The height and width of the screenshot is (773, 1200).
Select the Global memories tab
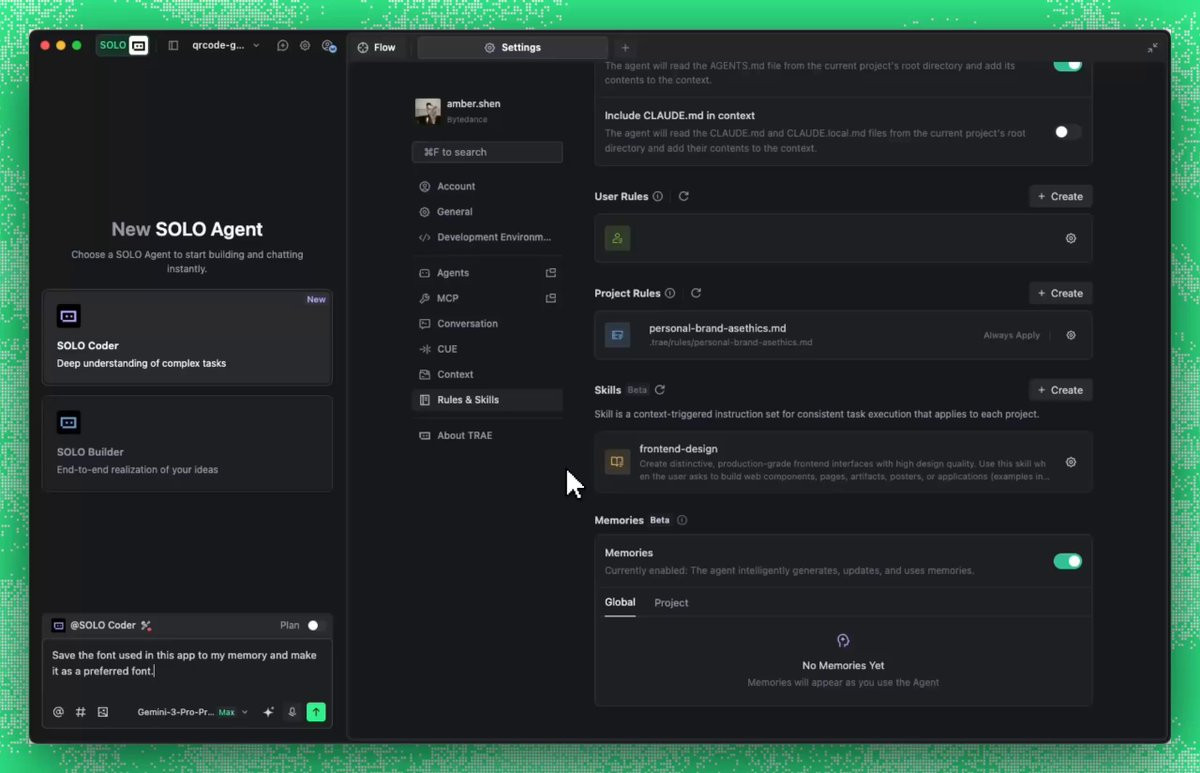(x=620, y=602)
